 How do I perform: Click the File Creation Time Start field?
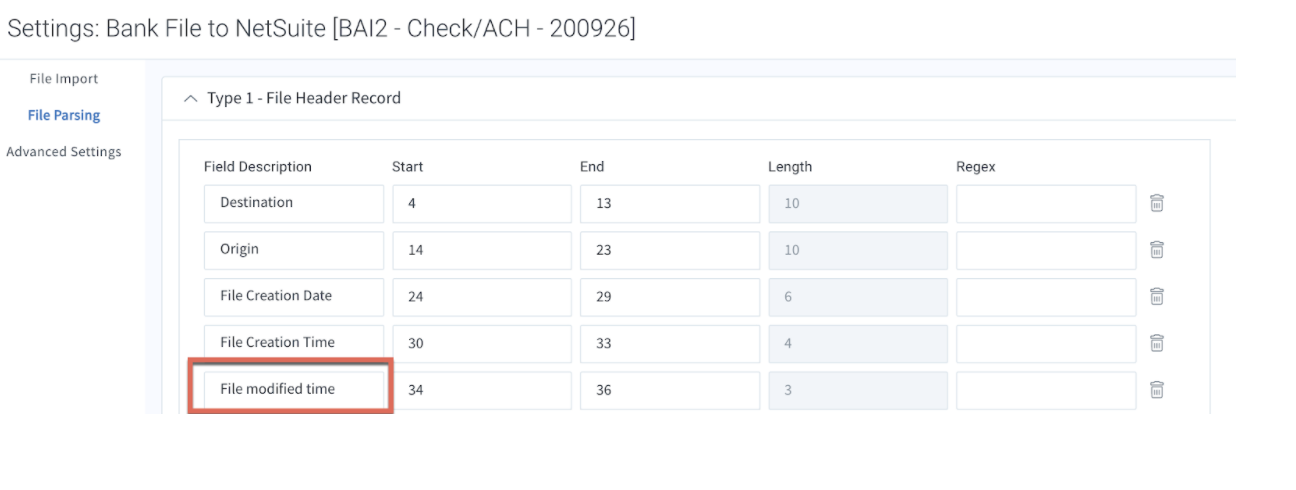click(482, 343)
